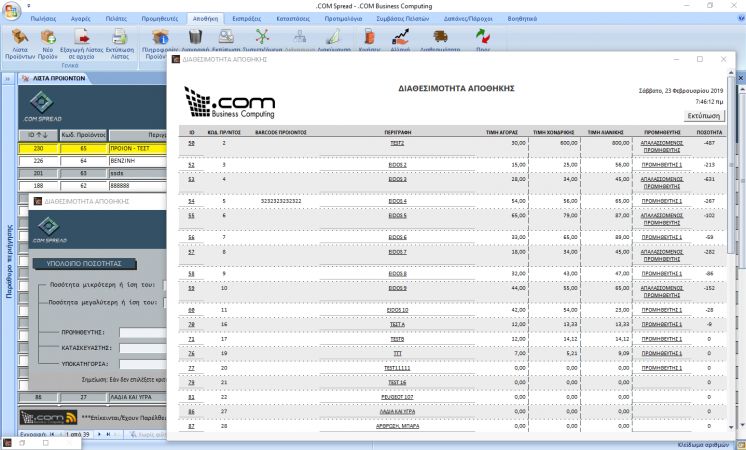Click the green and red arrows ribbon icon
This screenshot has height=450, width=746.
pos(483,37)
